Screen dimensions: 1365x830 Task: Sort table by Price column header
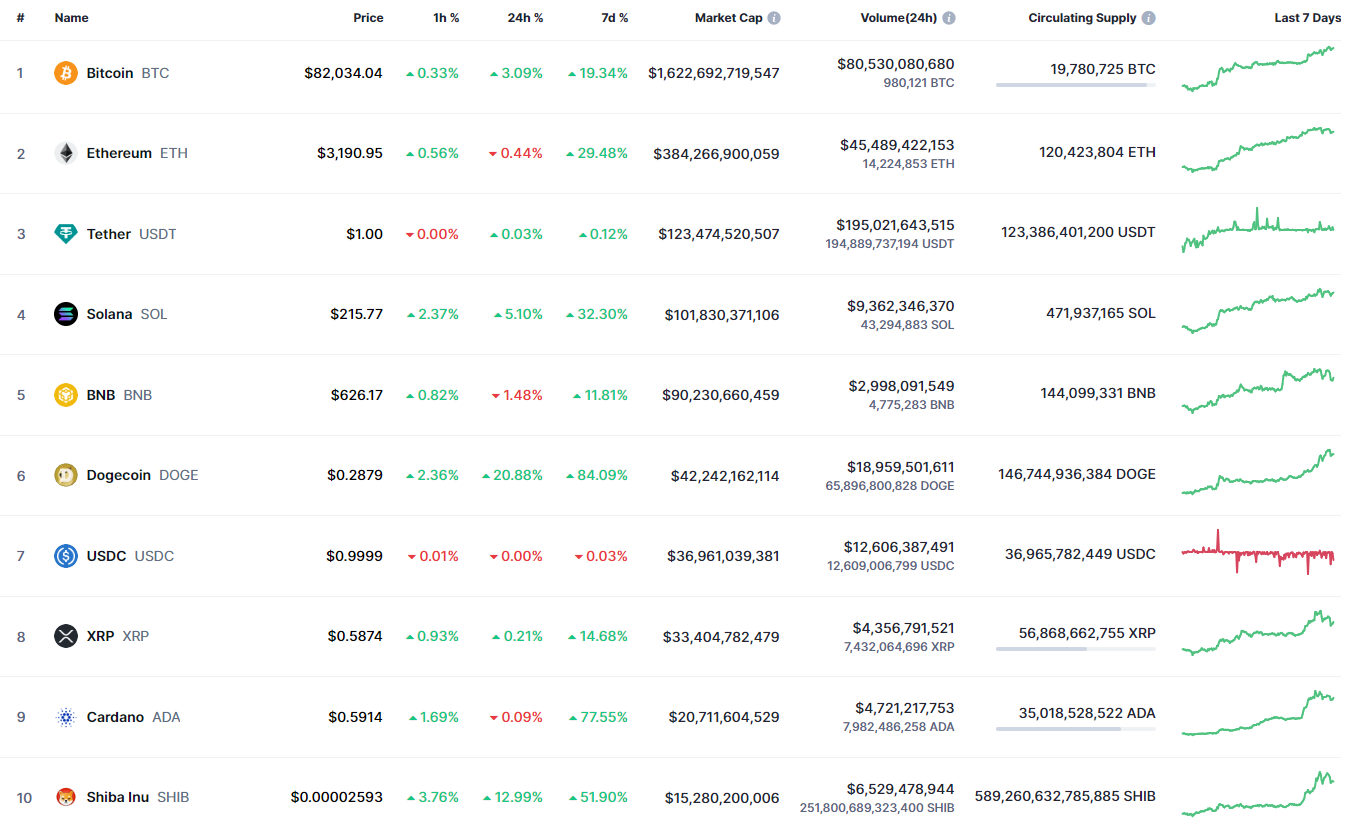[368, 18]
